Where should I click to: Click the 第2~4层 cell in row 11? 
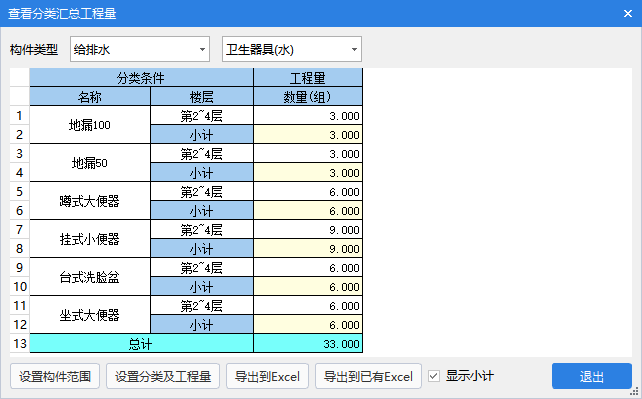point(202,306)
